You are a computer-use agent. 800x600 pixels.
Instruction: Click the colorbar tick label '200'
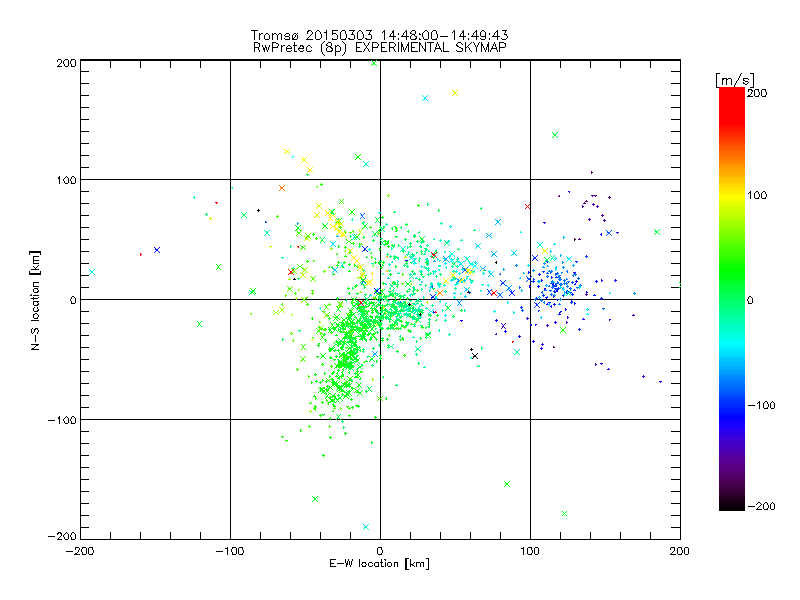click(757, 93)
